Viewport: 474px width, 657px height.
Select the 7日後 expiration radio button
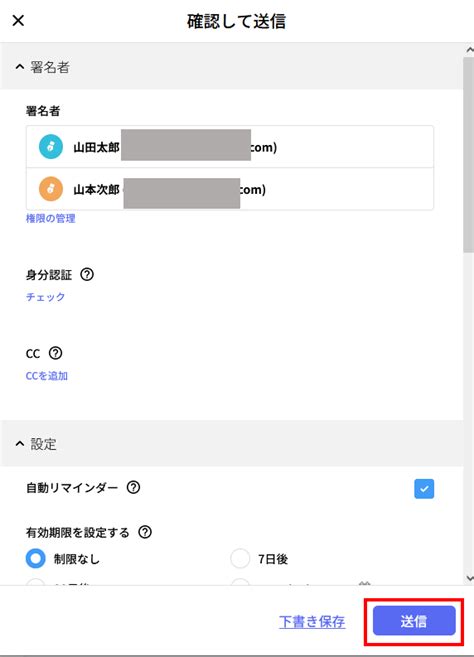pos(240,559)
